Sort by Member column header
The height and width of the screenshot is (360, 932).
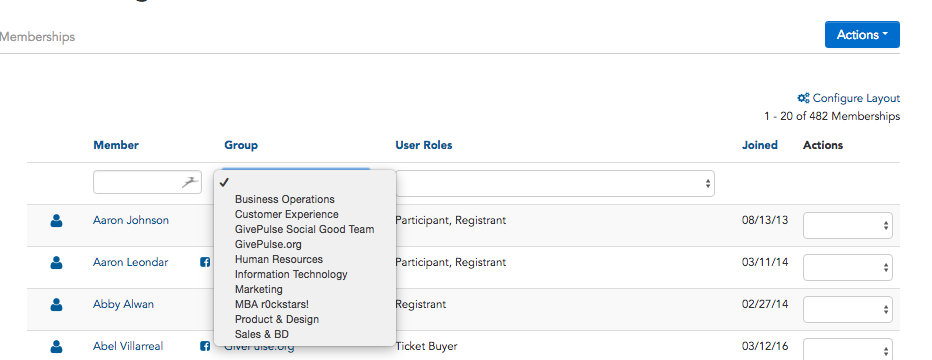click(116, 145)
